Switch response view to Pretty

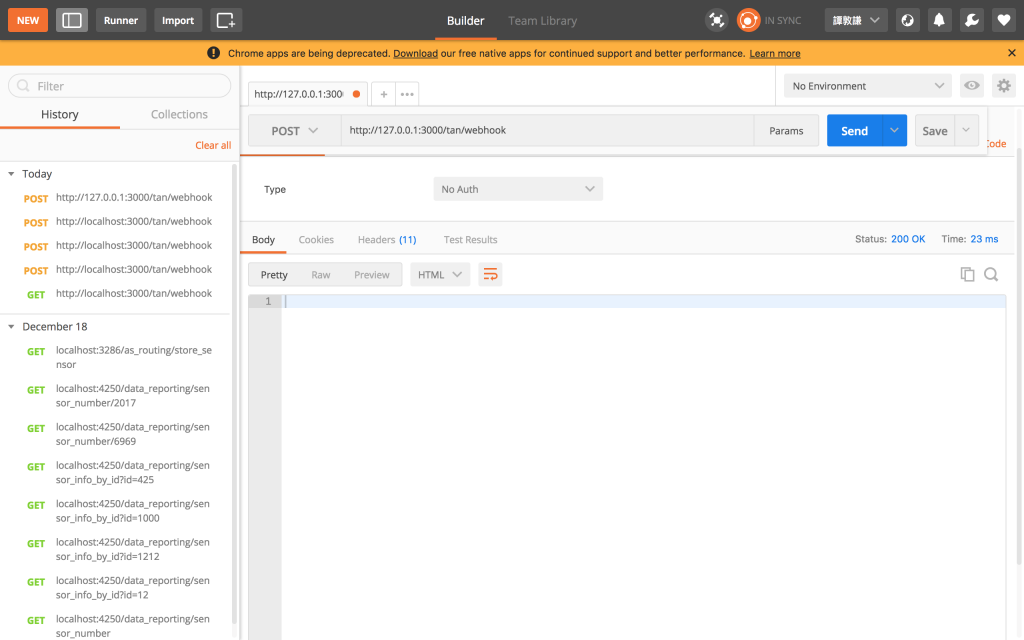click(274, 275)
